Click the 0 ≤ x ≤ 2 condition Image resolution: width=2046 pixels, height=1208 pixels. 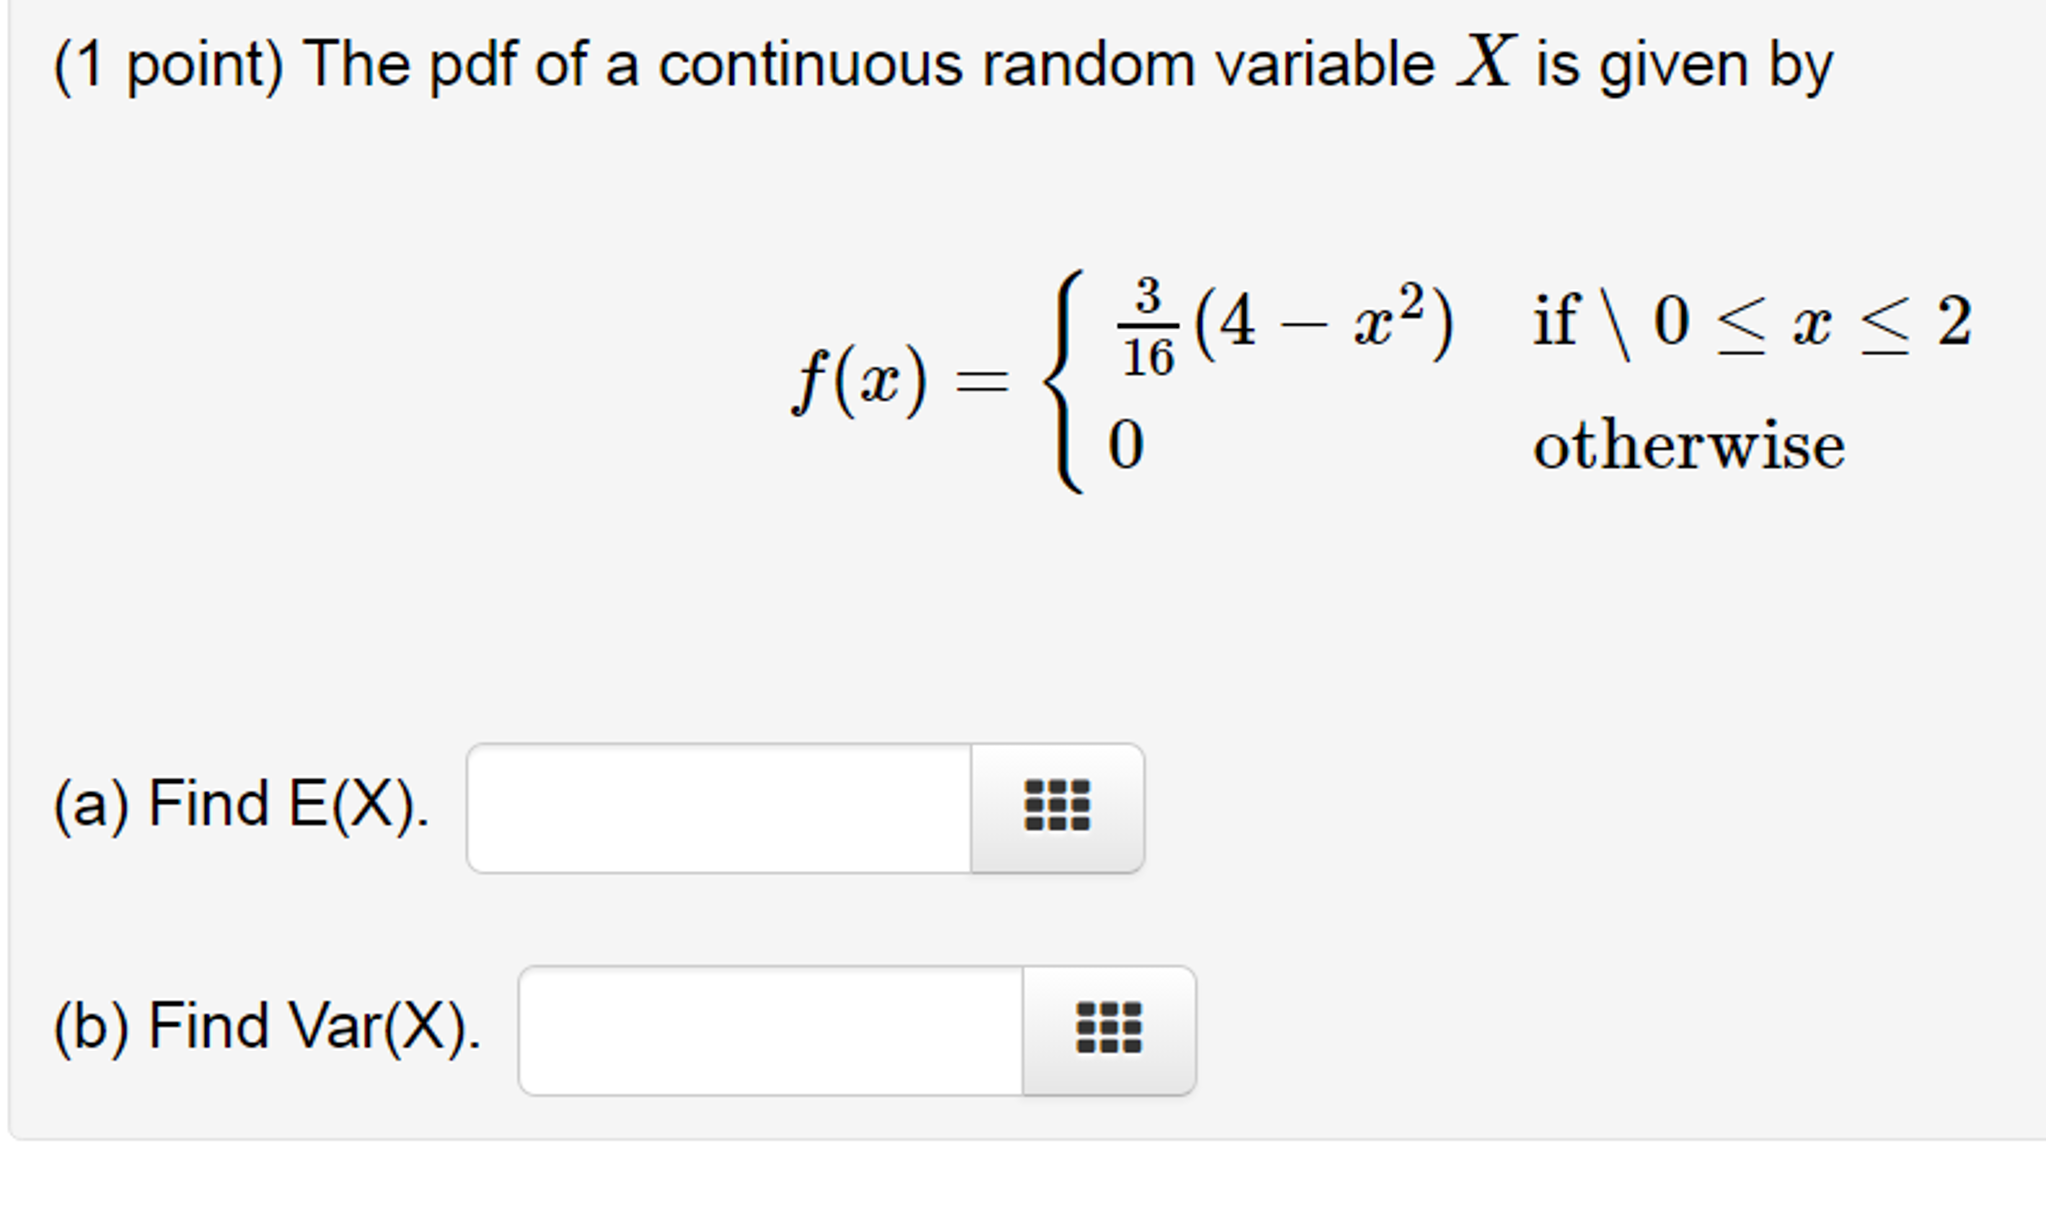pos(1813,322)
